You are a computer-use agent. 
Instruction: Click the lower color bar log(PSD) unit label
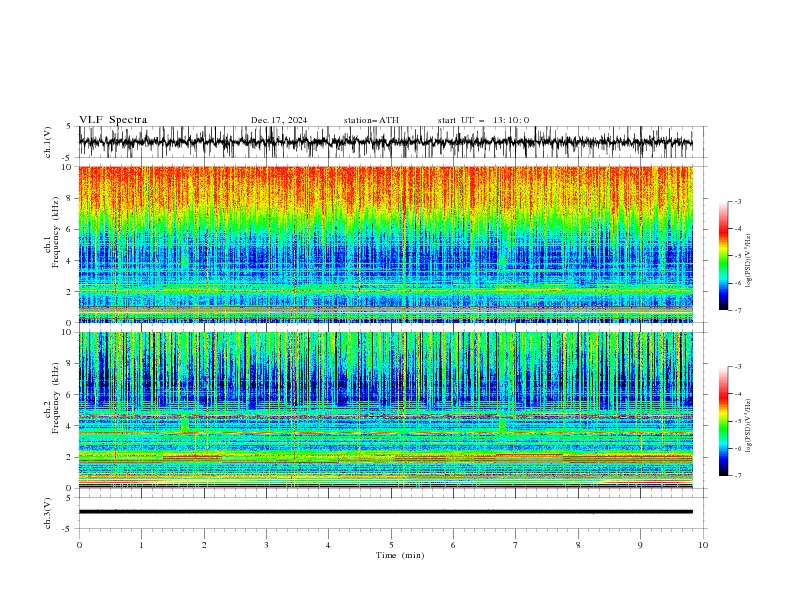point(749,426)
